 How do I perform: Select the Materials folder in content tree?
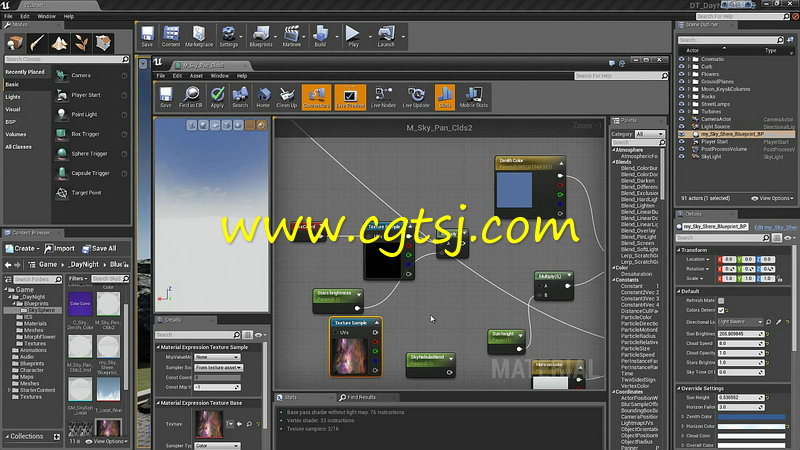[35, 323]
